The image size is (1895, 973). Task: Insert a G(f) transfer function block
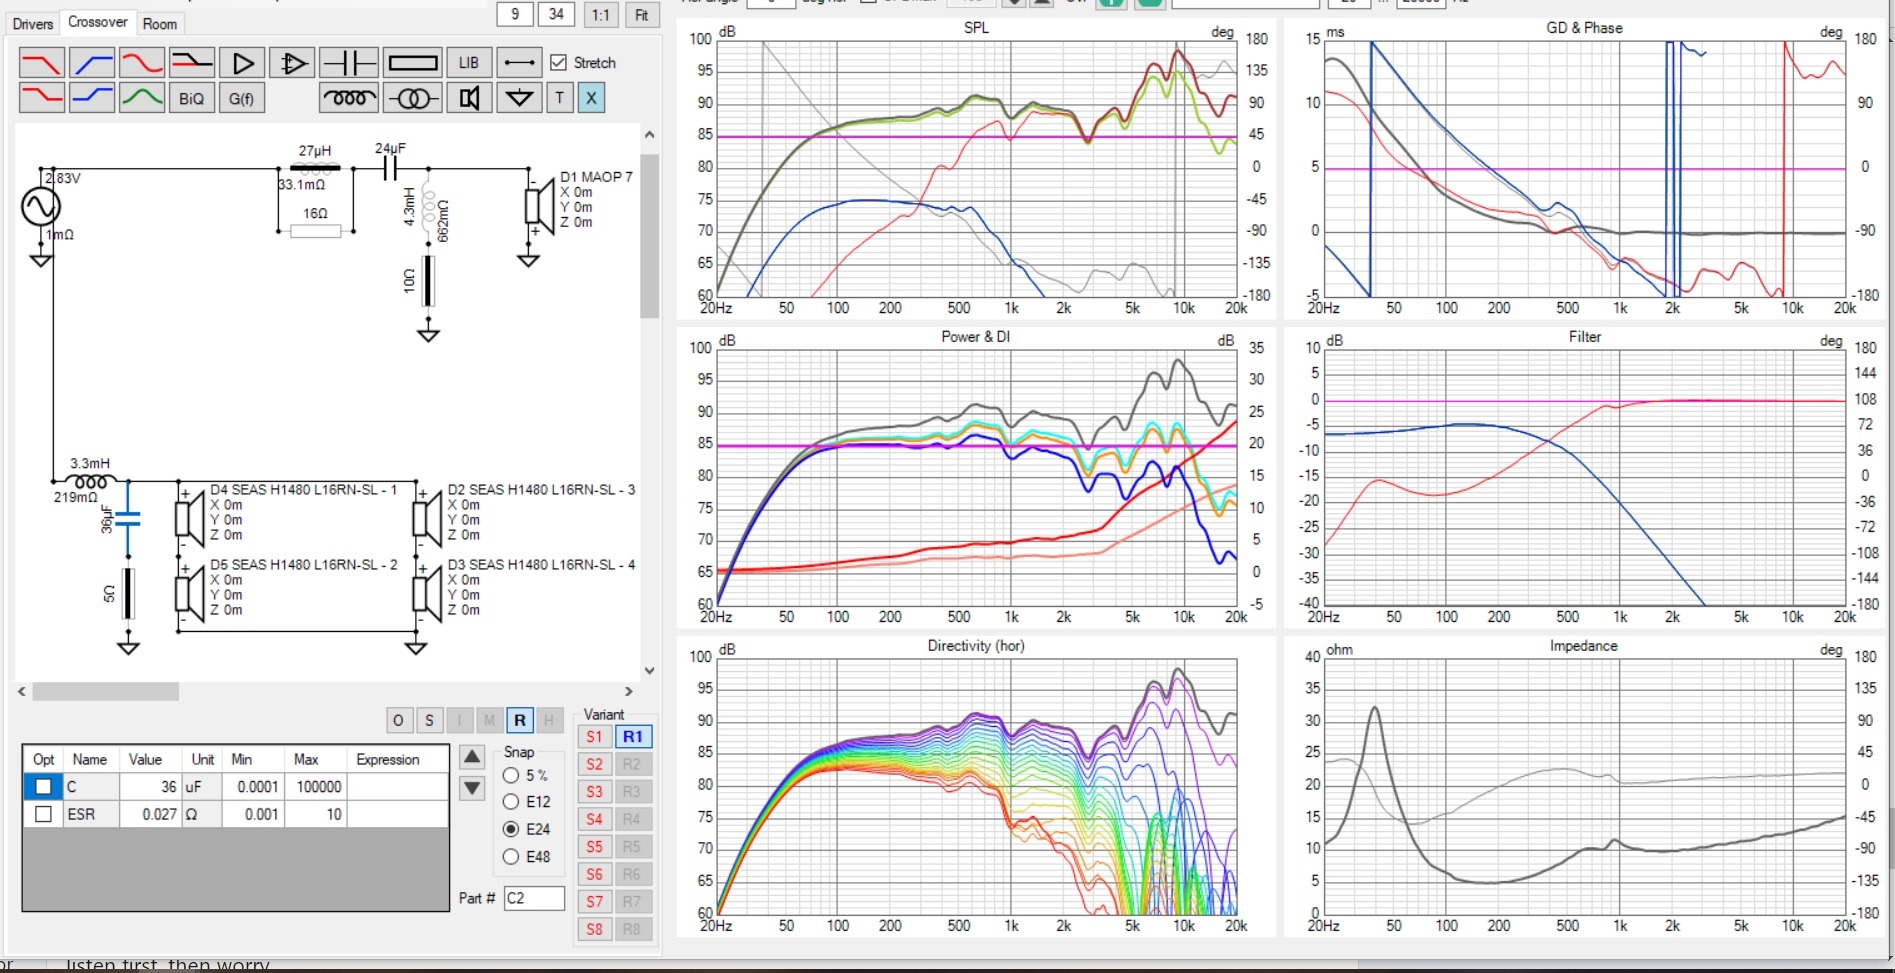pyautogui.click(x=241, y=98)
